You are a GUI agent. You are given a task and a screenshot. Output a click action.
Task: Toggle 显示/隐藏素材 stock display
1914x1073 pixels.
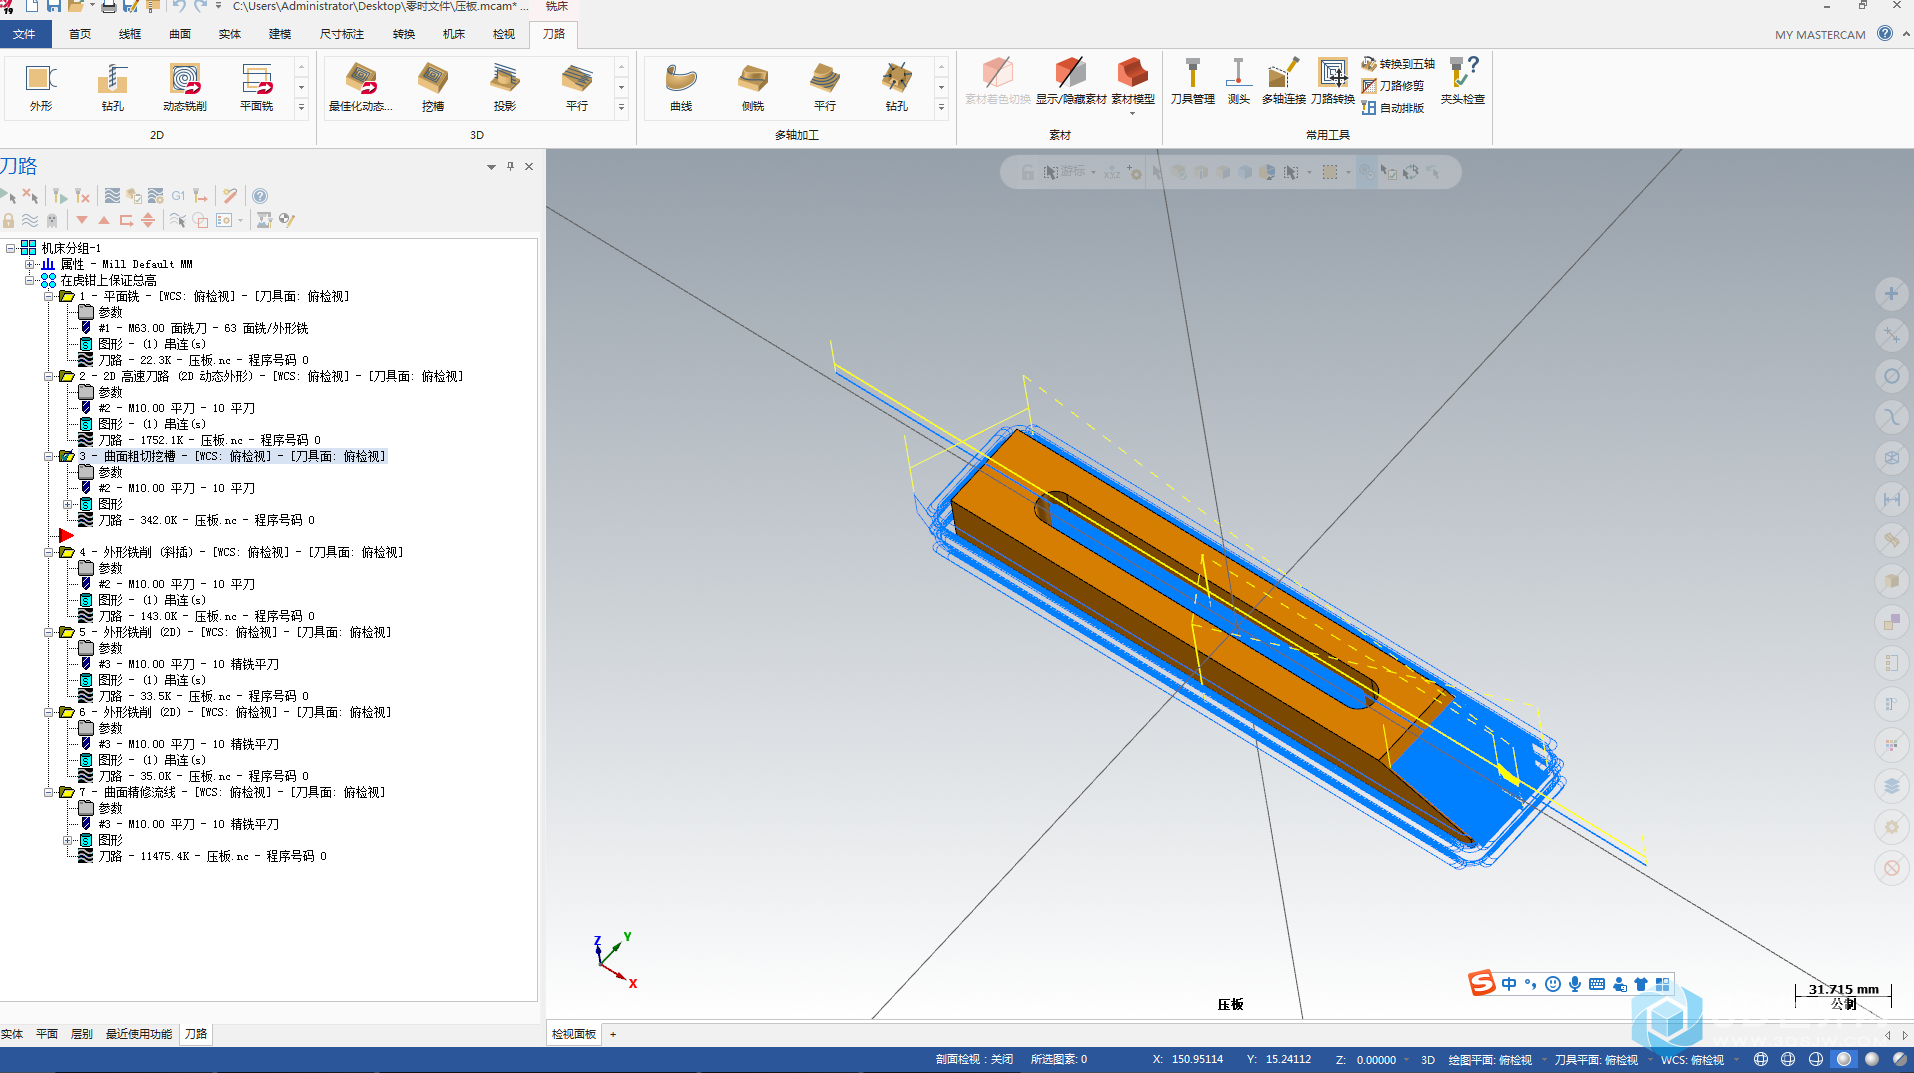[1070, 82]
